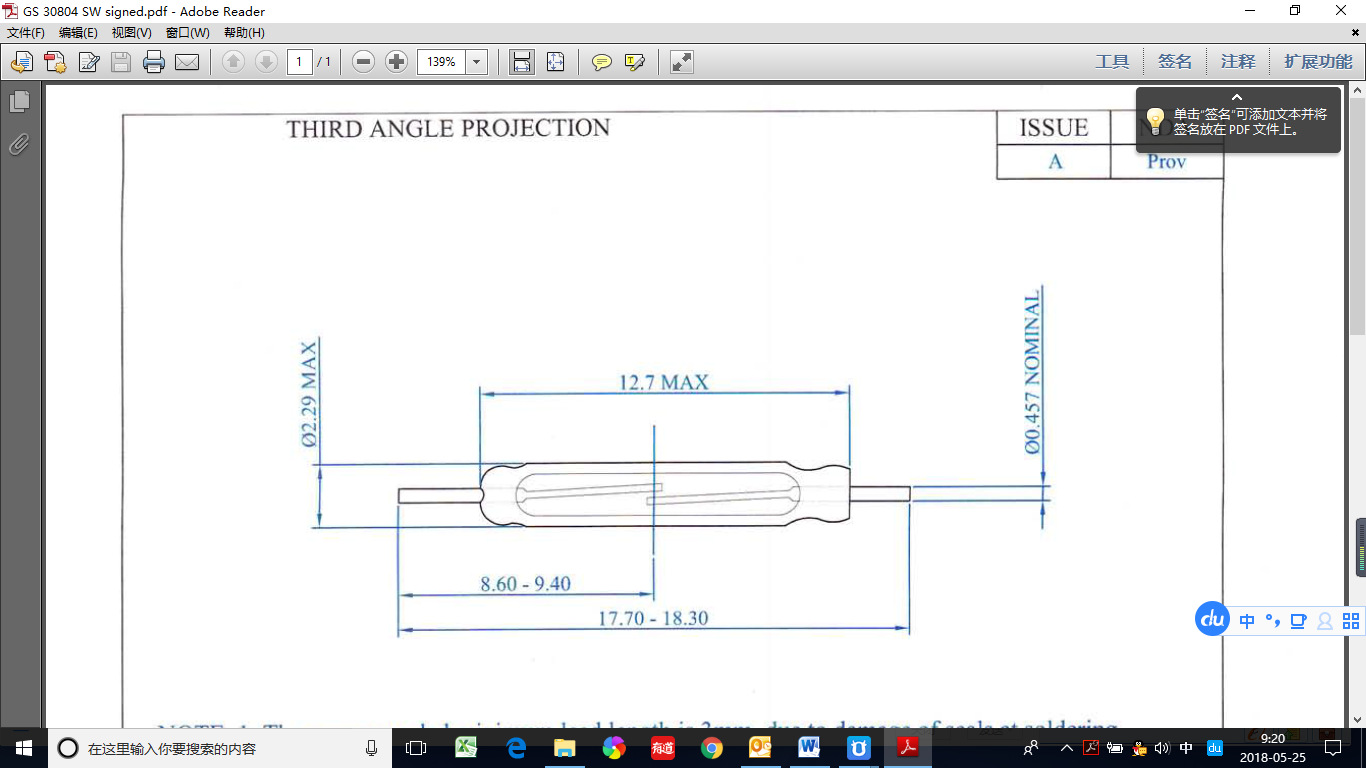1366x768 pixels.
Task: Open the 签名 pane
Action: tap(1175, 62)
